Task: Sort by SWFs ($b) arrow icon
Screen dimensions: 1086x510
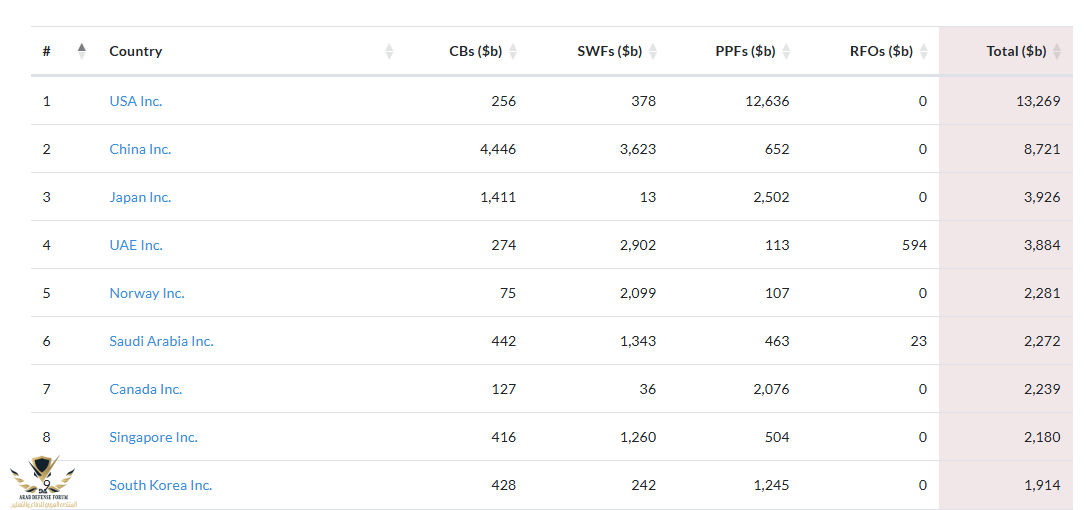Action: click(652, 51)
